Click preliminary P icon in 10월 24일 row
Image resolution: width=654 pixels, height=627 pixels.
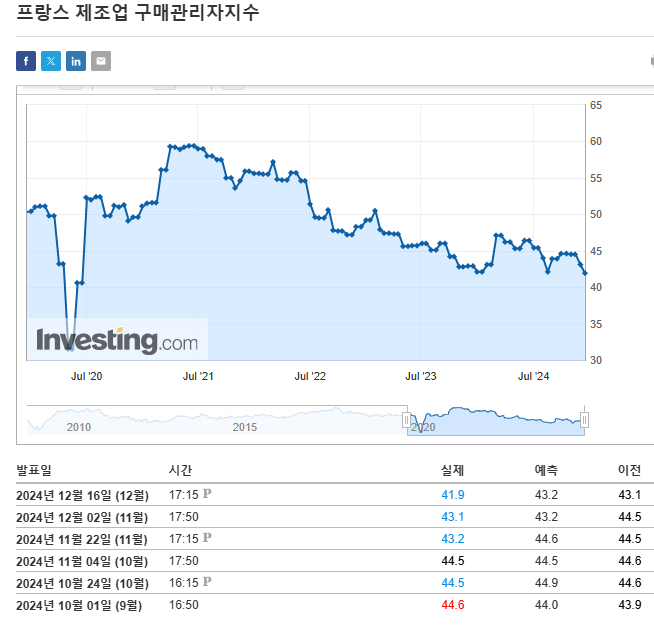click(x=207, y=582)
